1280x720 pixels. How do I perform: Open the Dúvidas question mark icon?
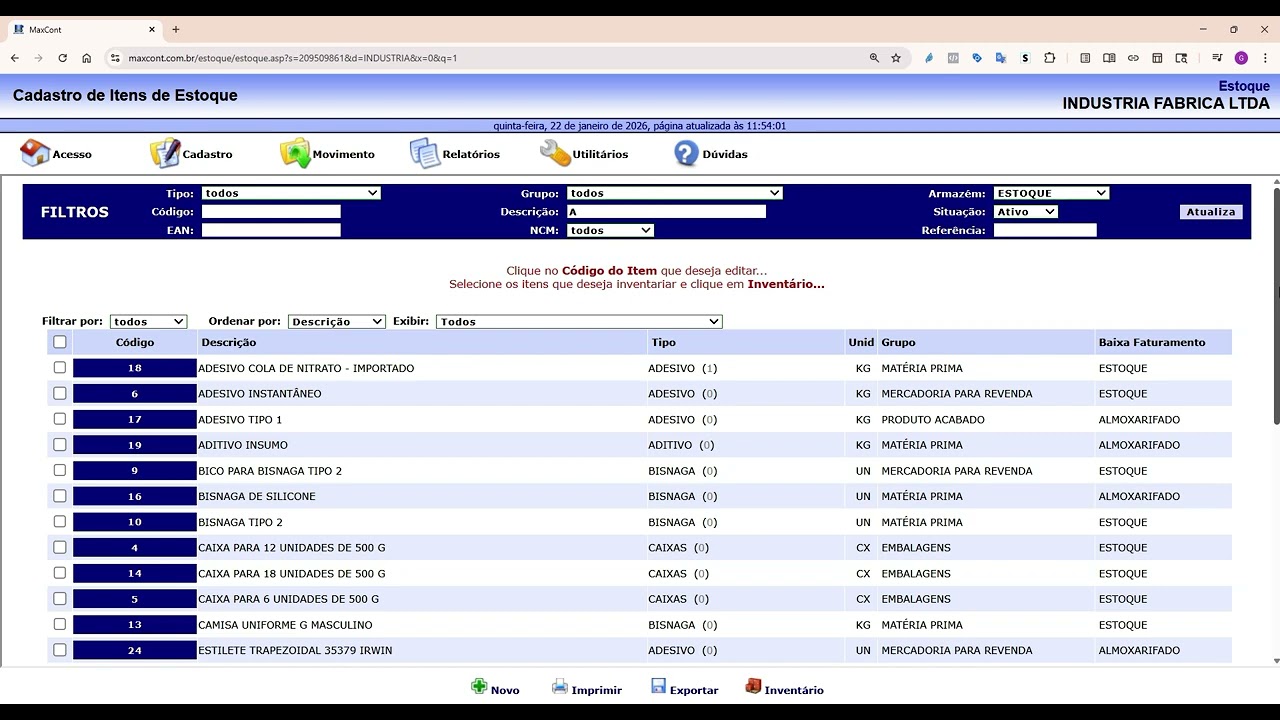pyautogui.click(x=686, y=153)
